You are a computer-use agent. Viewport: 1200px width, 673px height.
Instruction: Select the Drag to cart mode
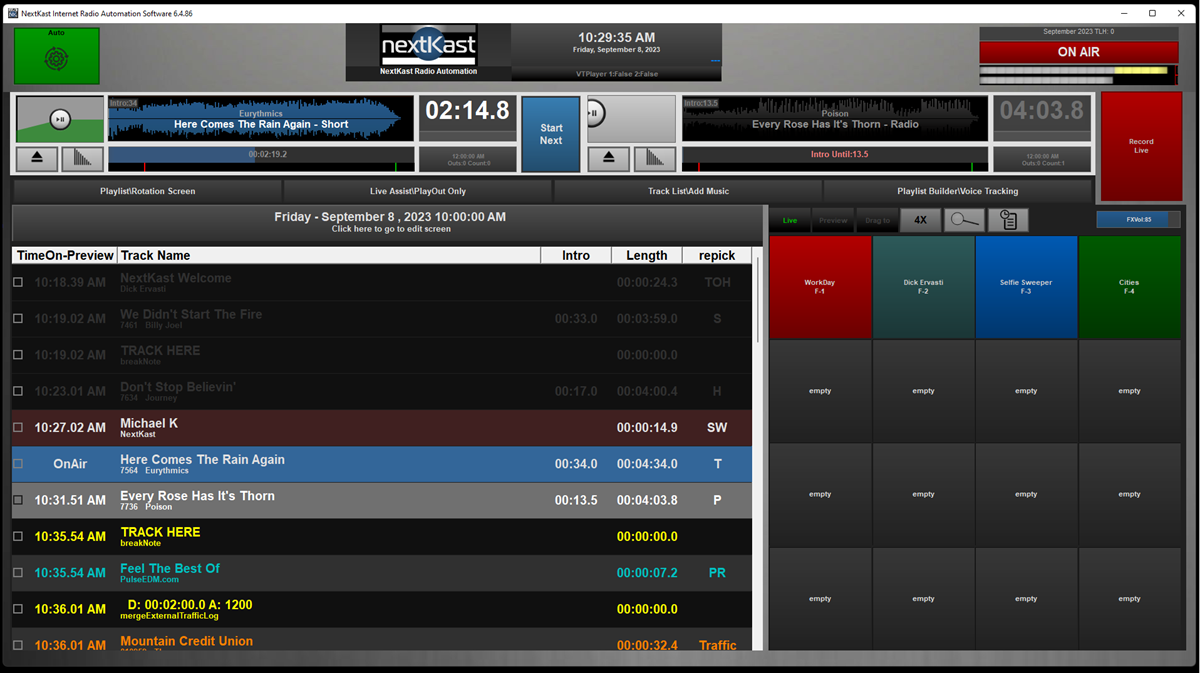[x=877, y=221]
